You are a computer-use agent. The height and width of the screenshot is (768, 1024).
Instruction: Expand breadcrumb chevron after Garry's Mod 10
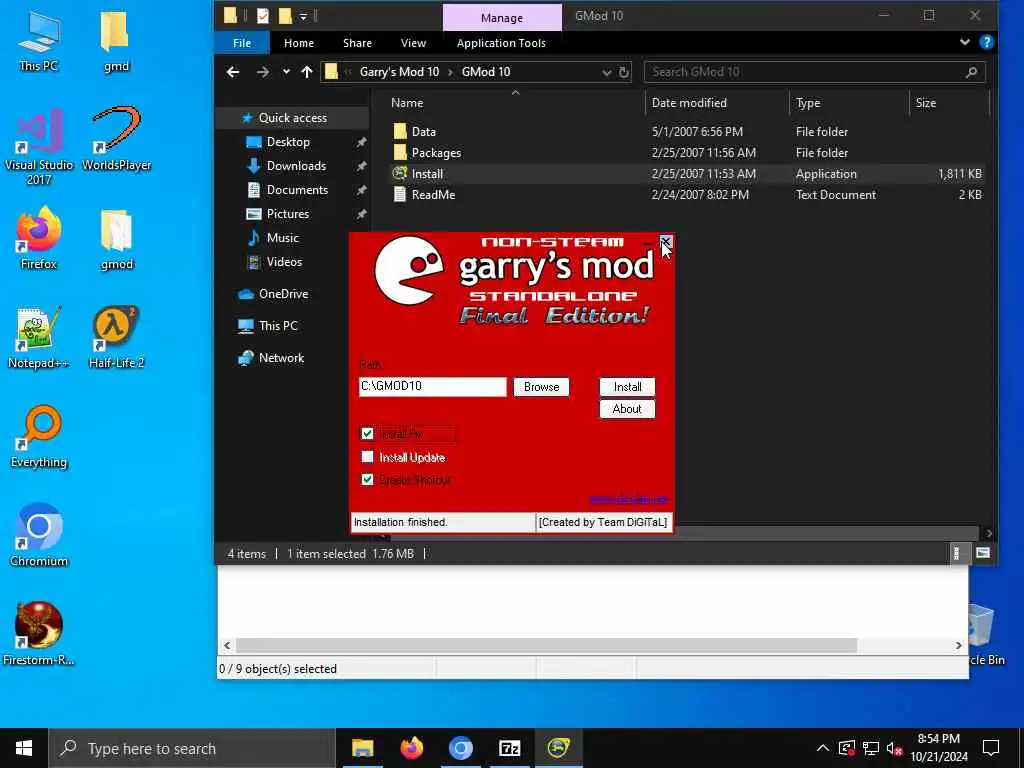coord(451,72)
